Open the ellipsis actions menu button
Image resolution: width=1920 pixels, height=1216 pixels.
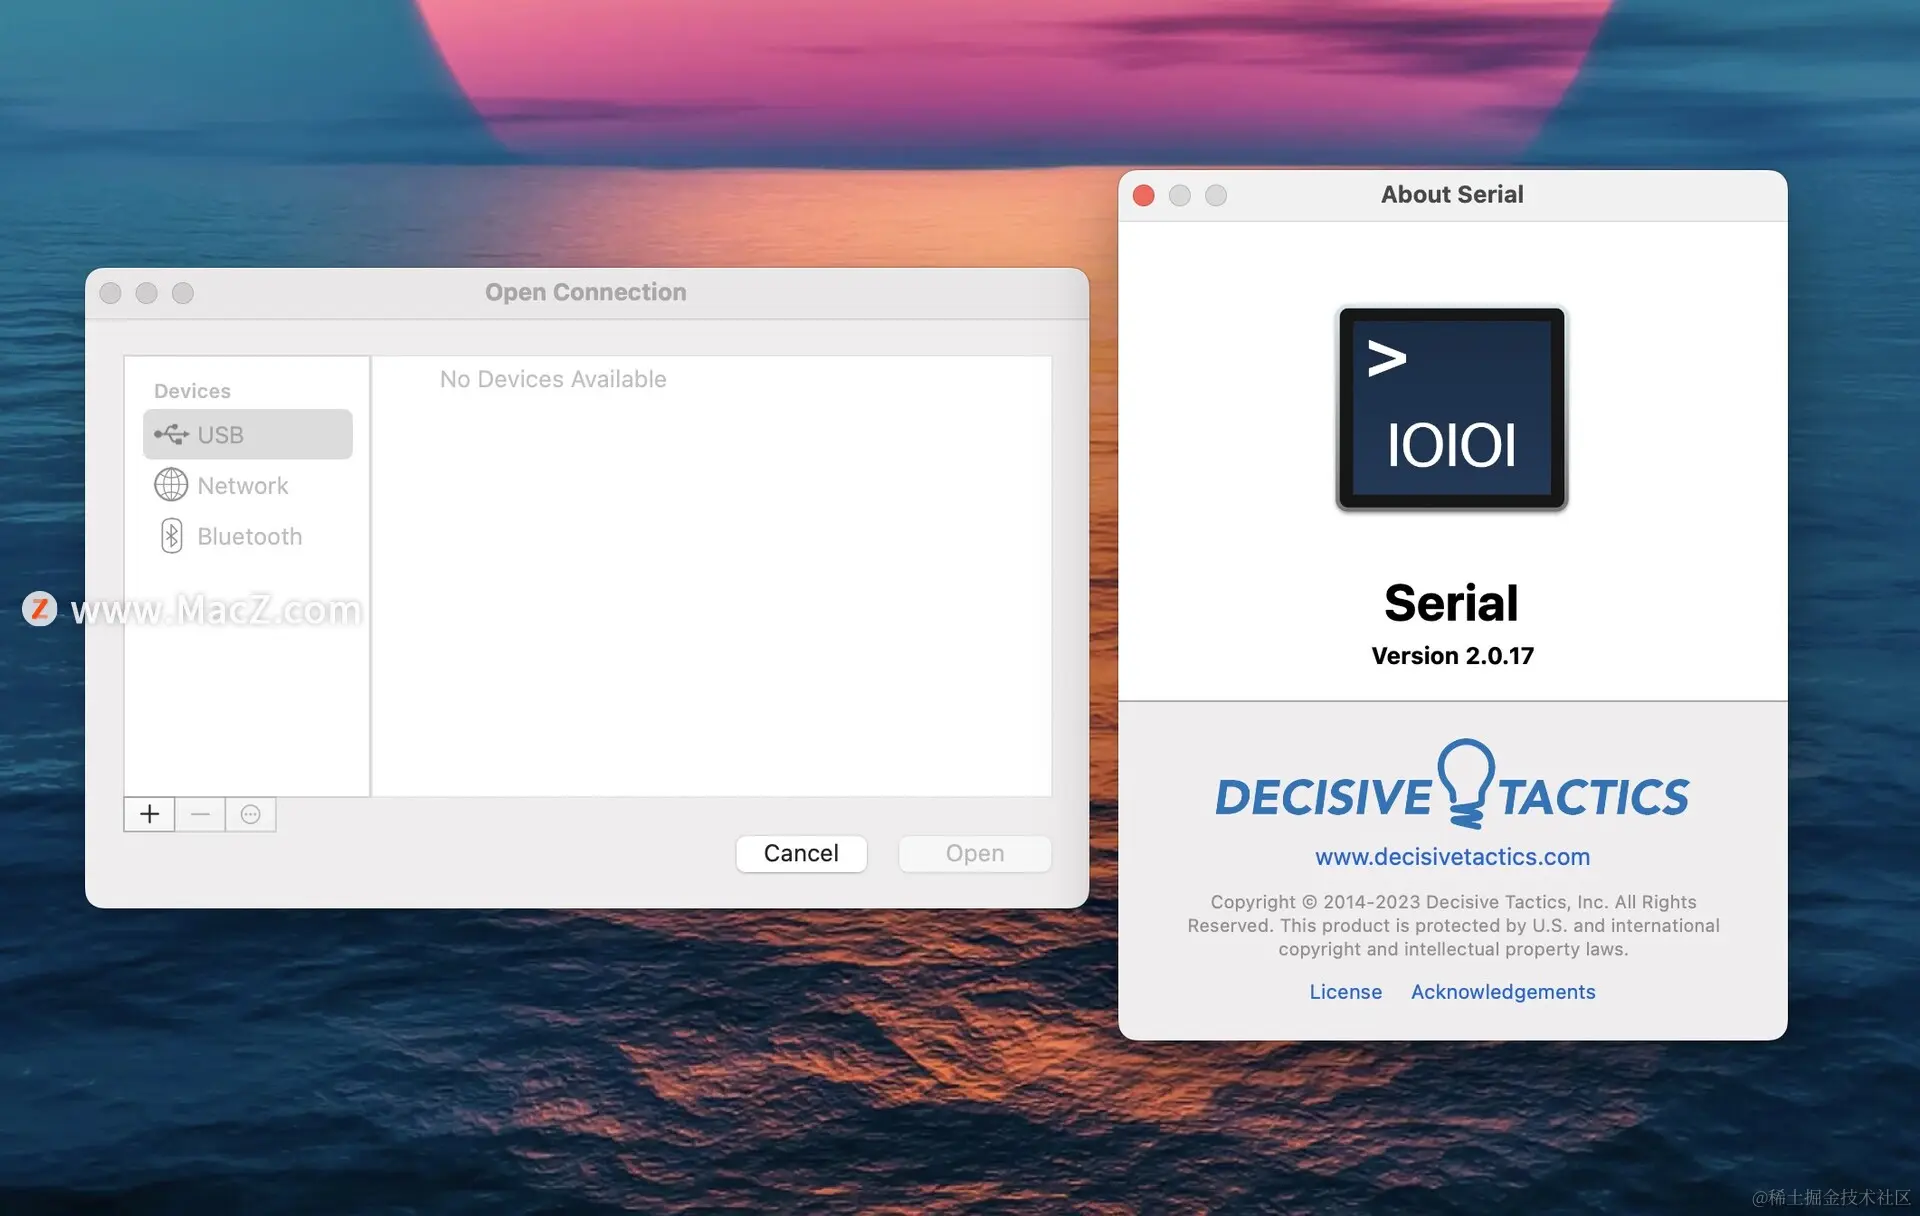(251, 814)
